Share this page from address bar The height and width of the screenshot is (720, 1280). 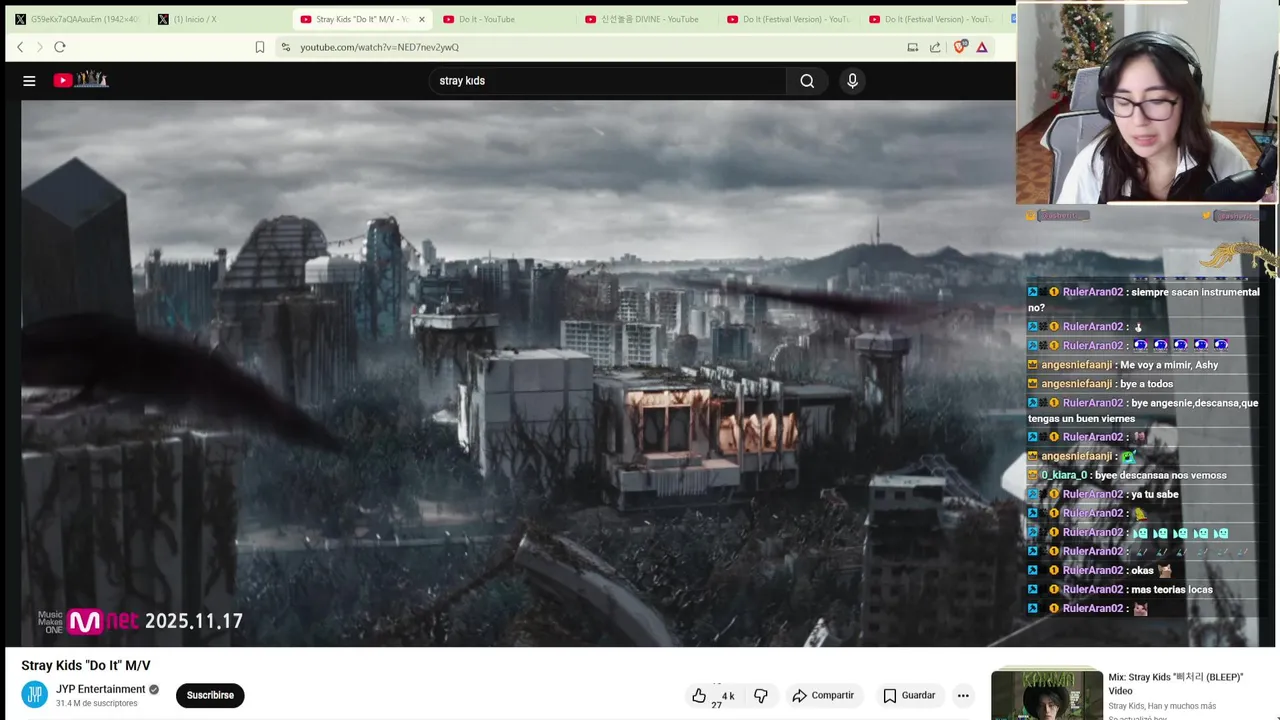[x=935, y=47]
